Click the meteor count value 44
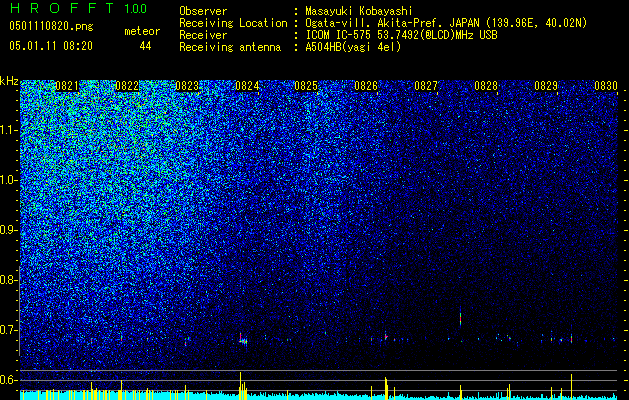The height and width of the screenshot is (400, 629). [x=145, y=46]
